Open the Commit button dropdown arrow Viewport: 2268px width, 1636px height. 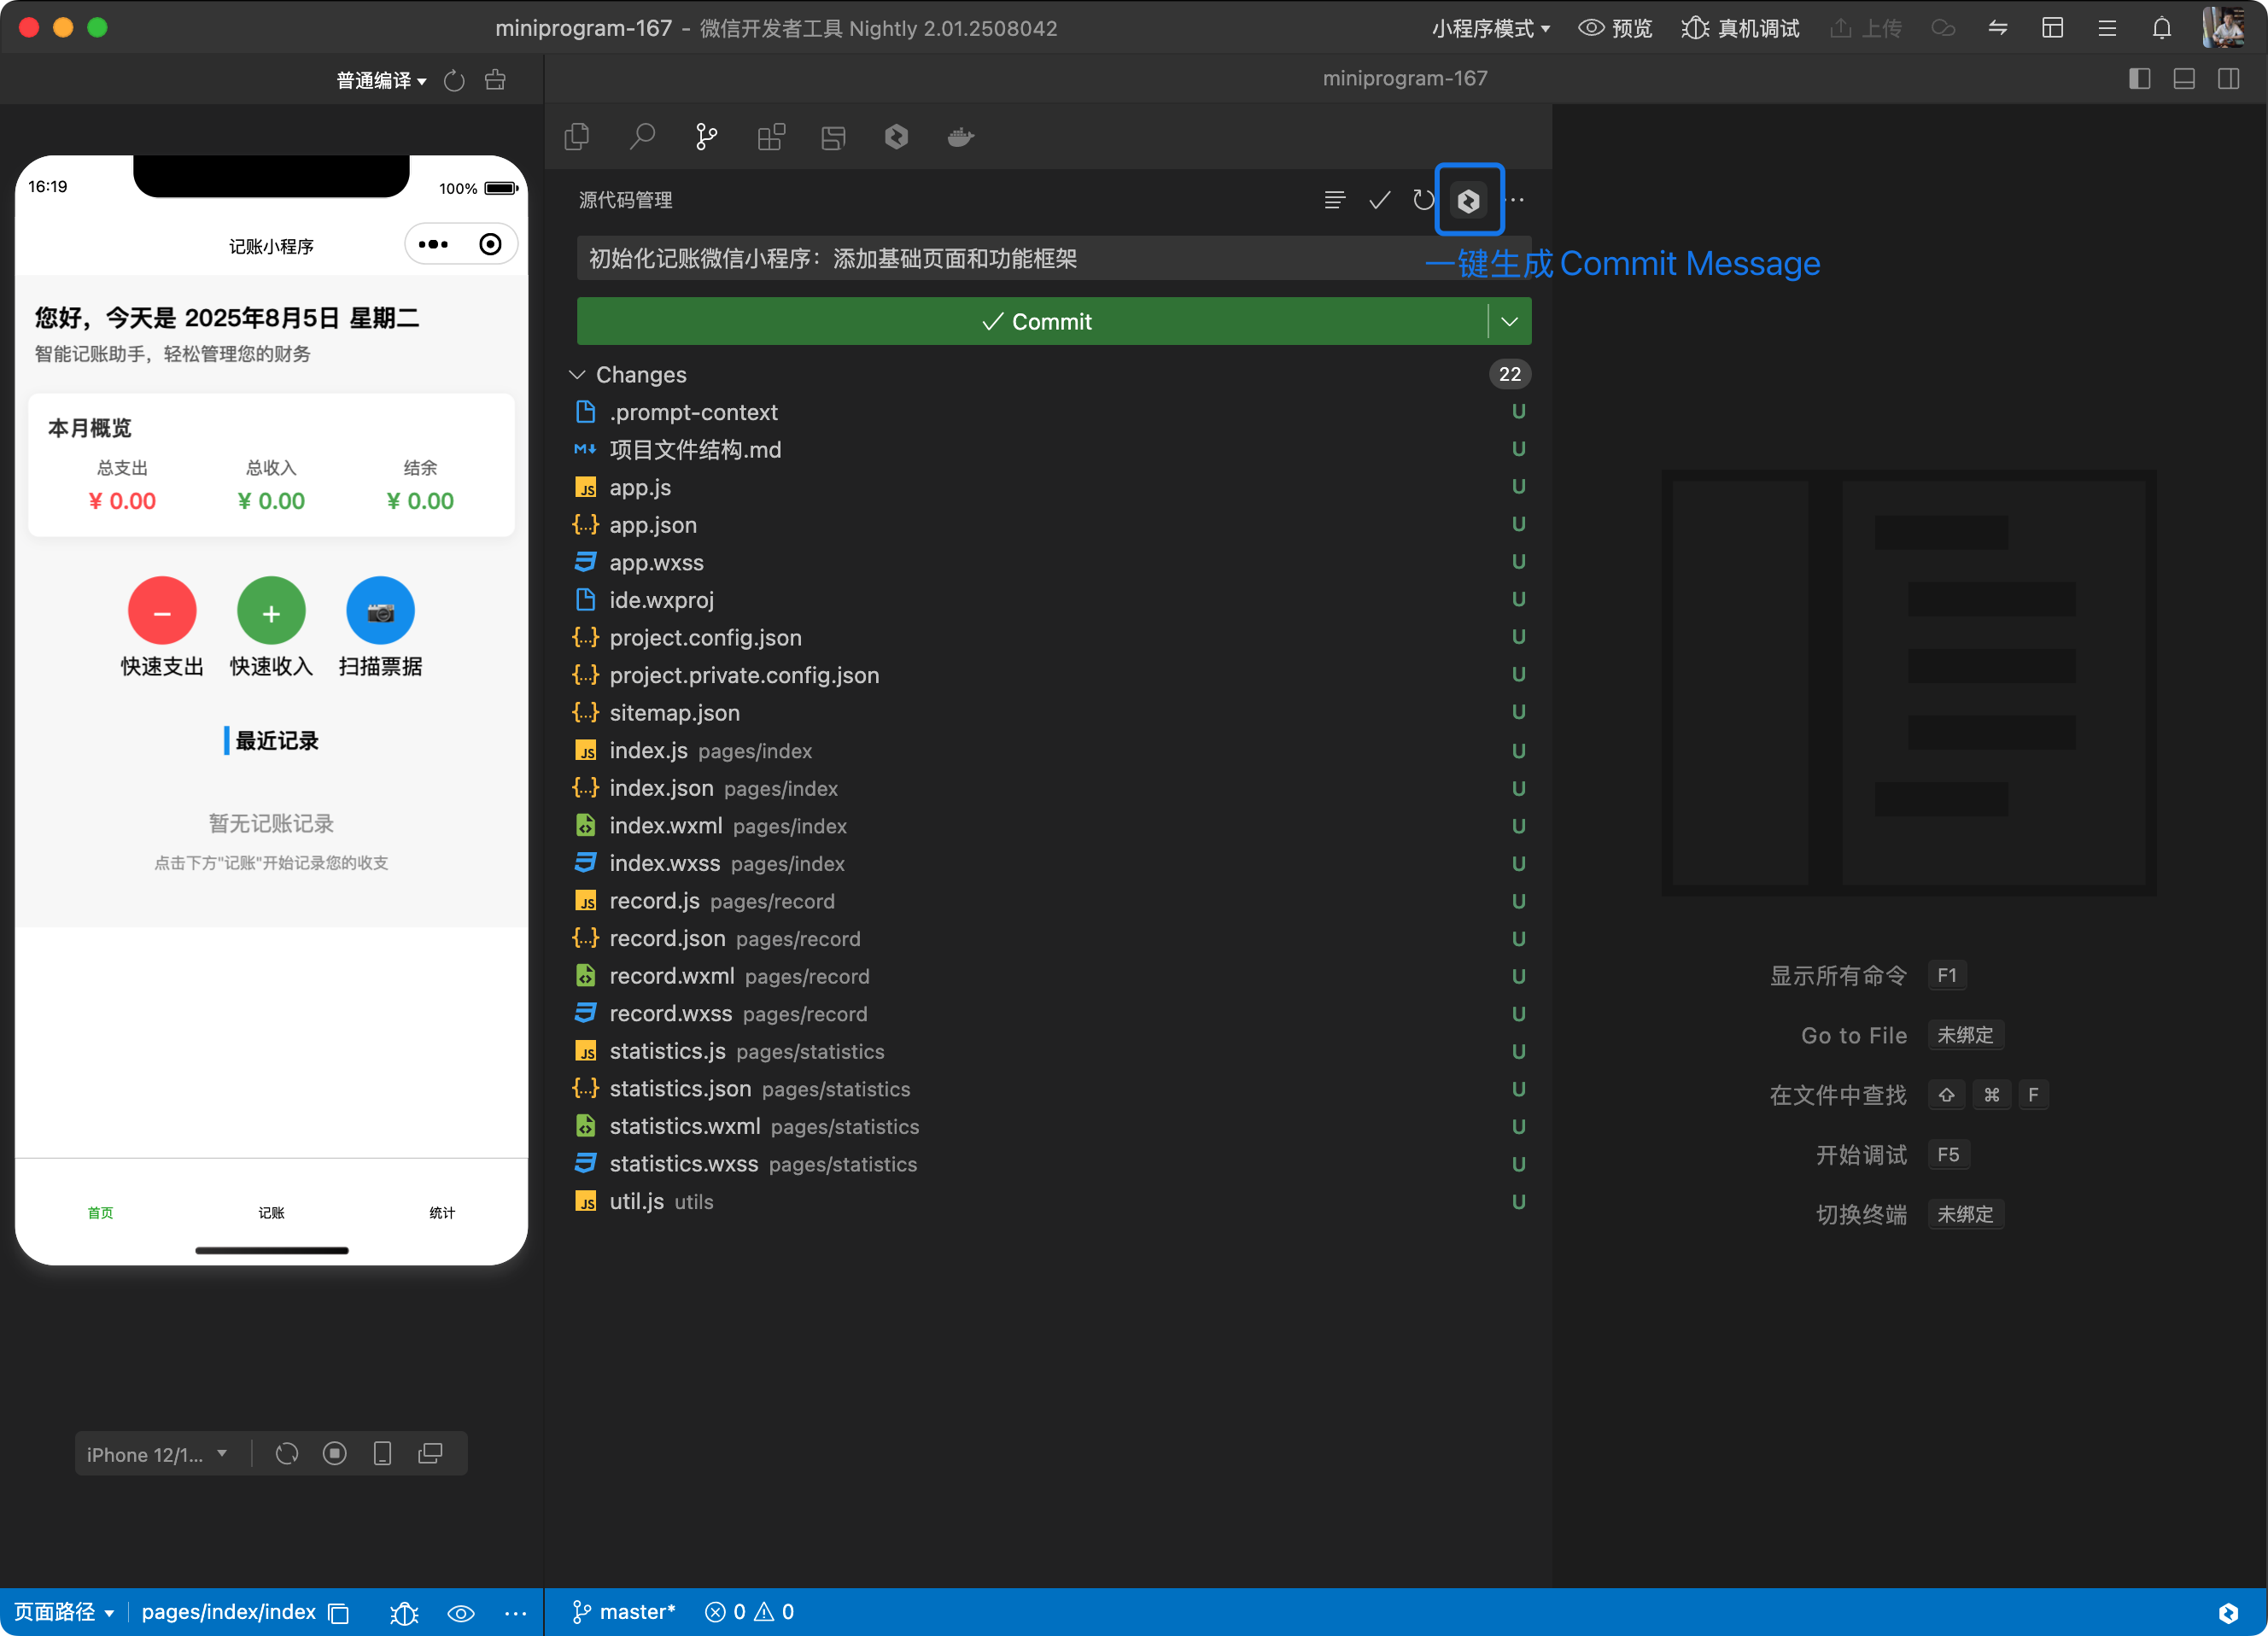pos(1509,321)
